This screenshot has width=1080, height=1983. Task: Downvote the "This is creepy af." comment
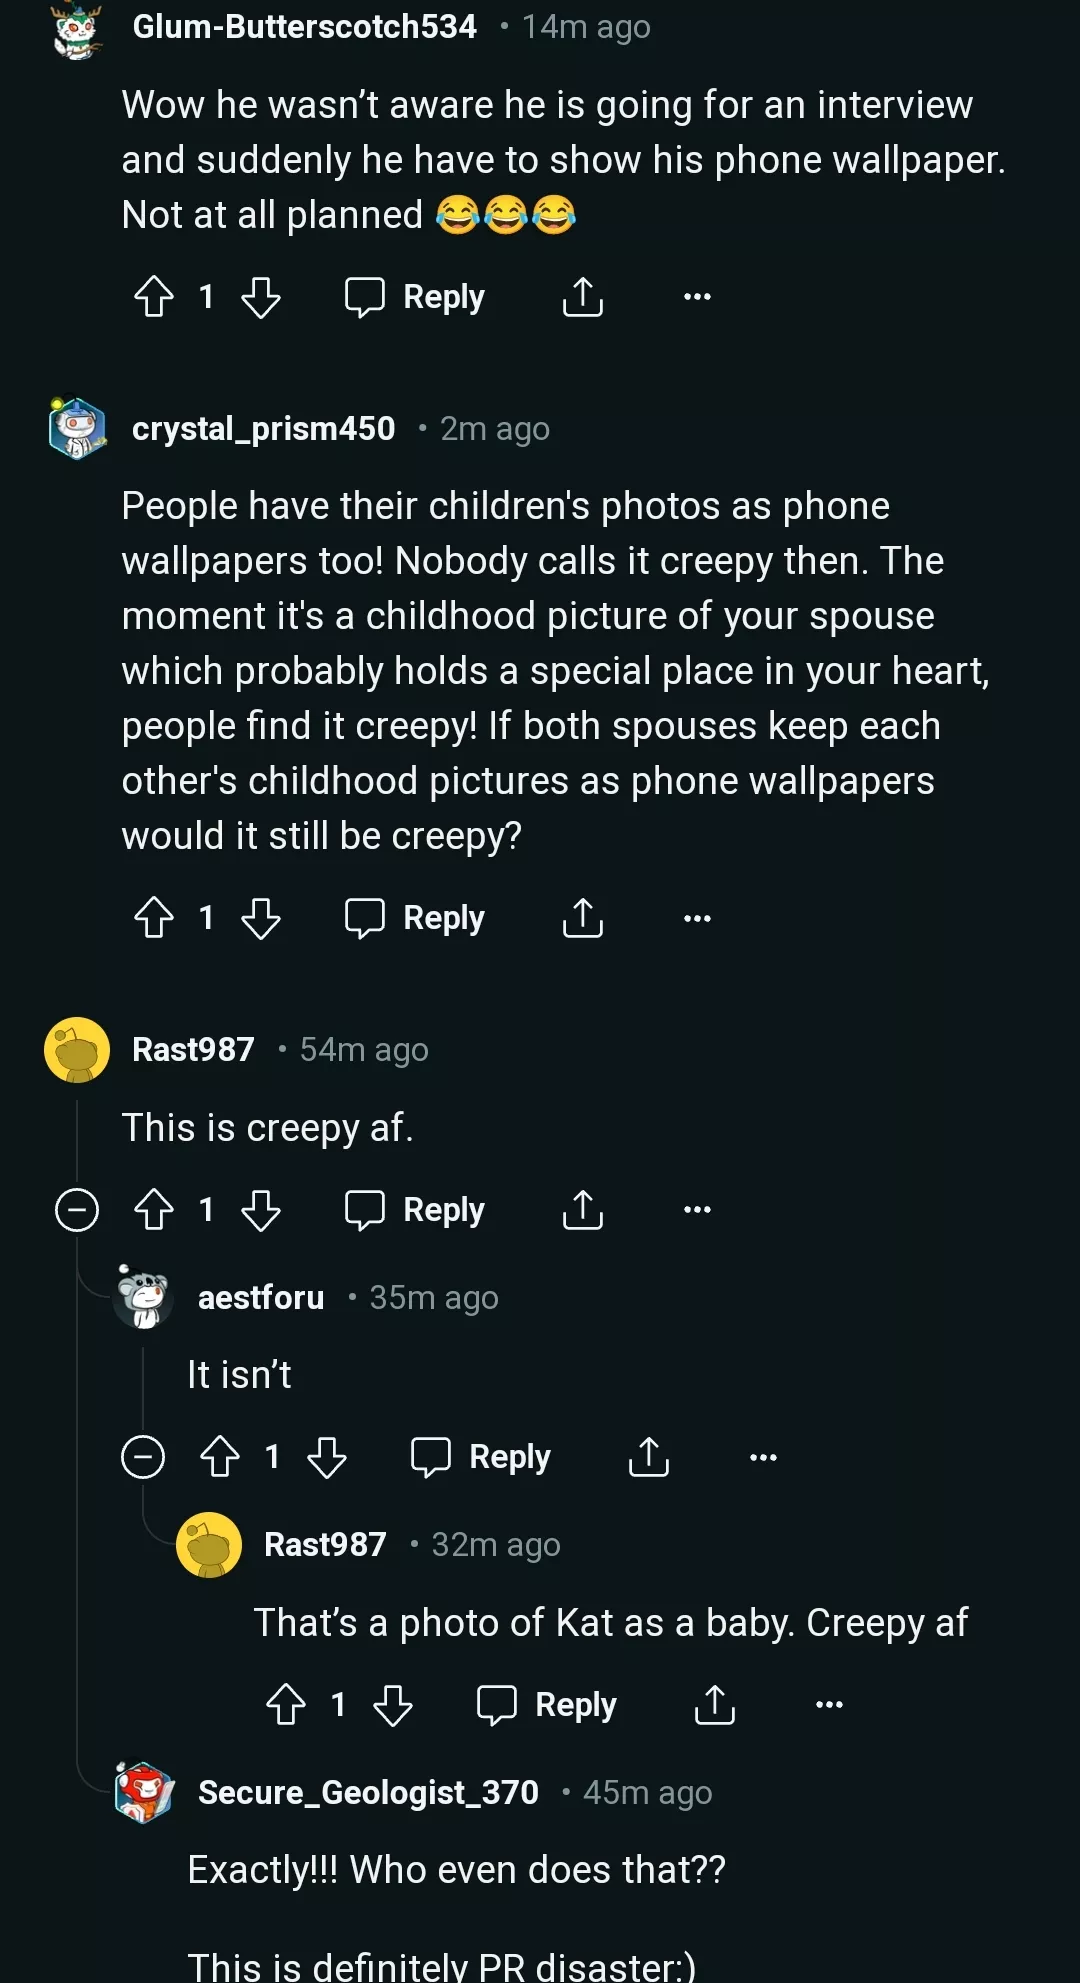(x=261, y=1210)
